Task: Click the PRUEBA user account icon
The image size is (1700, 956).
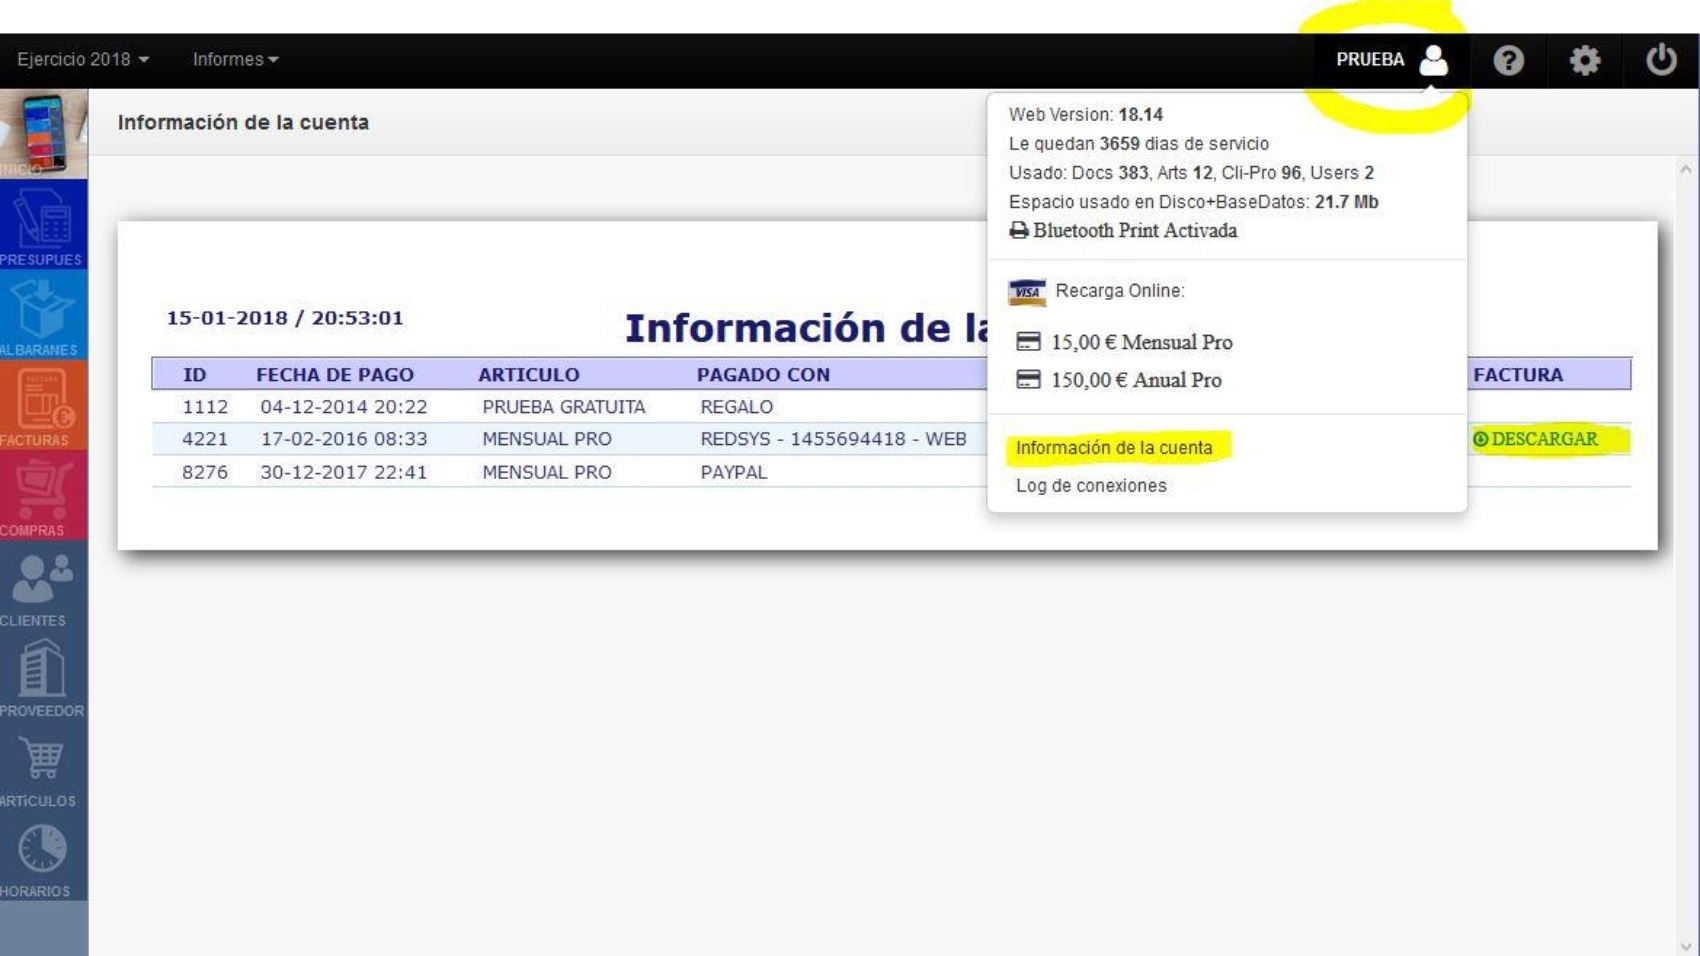Action: coord(1433,60)
